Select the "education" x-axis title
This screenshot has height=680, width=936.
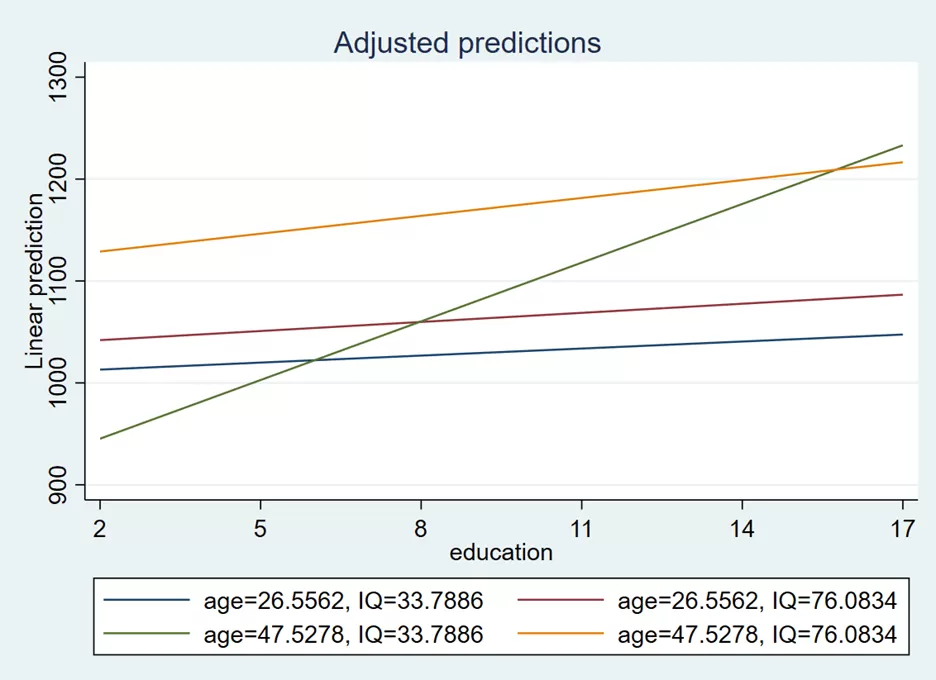pyautogui.click(x=501, y=552)
